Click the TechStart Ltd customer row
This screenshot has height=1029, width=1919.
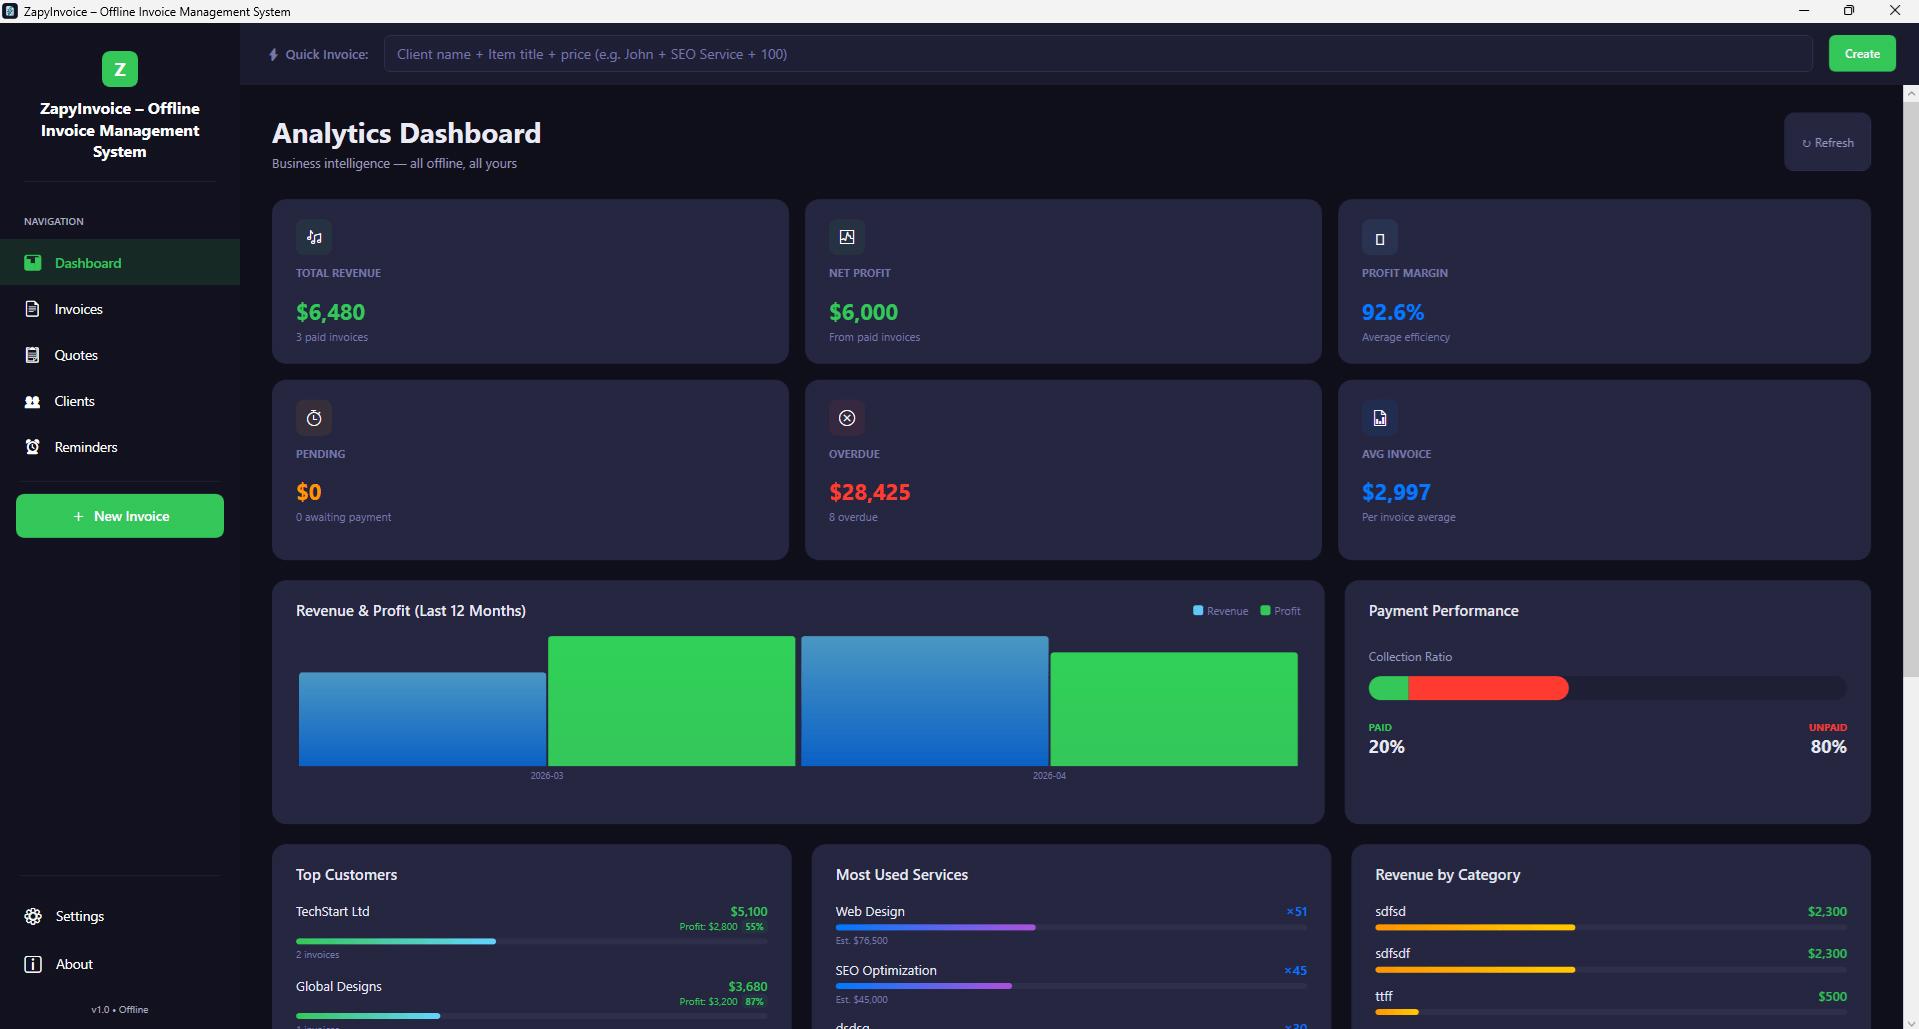tap(531, 933)
